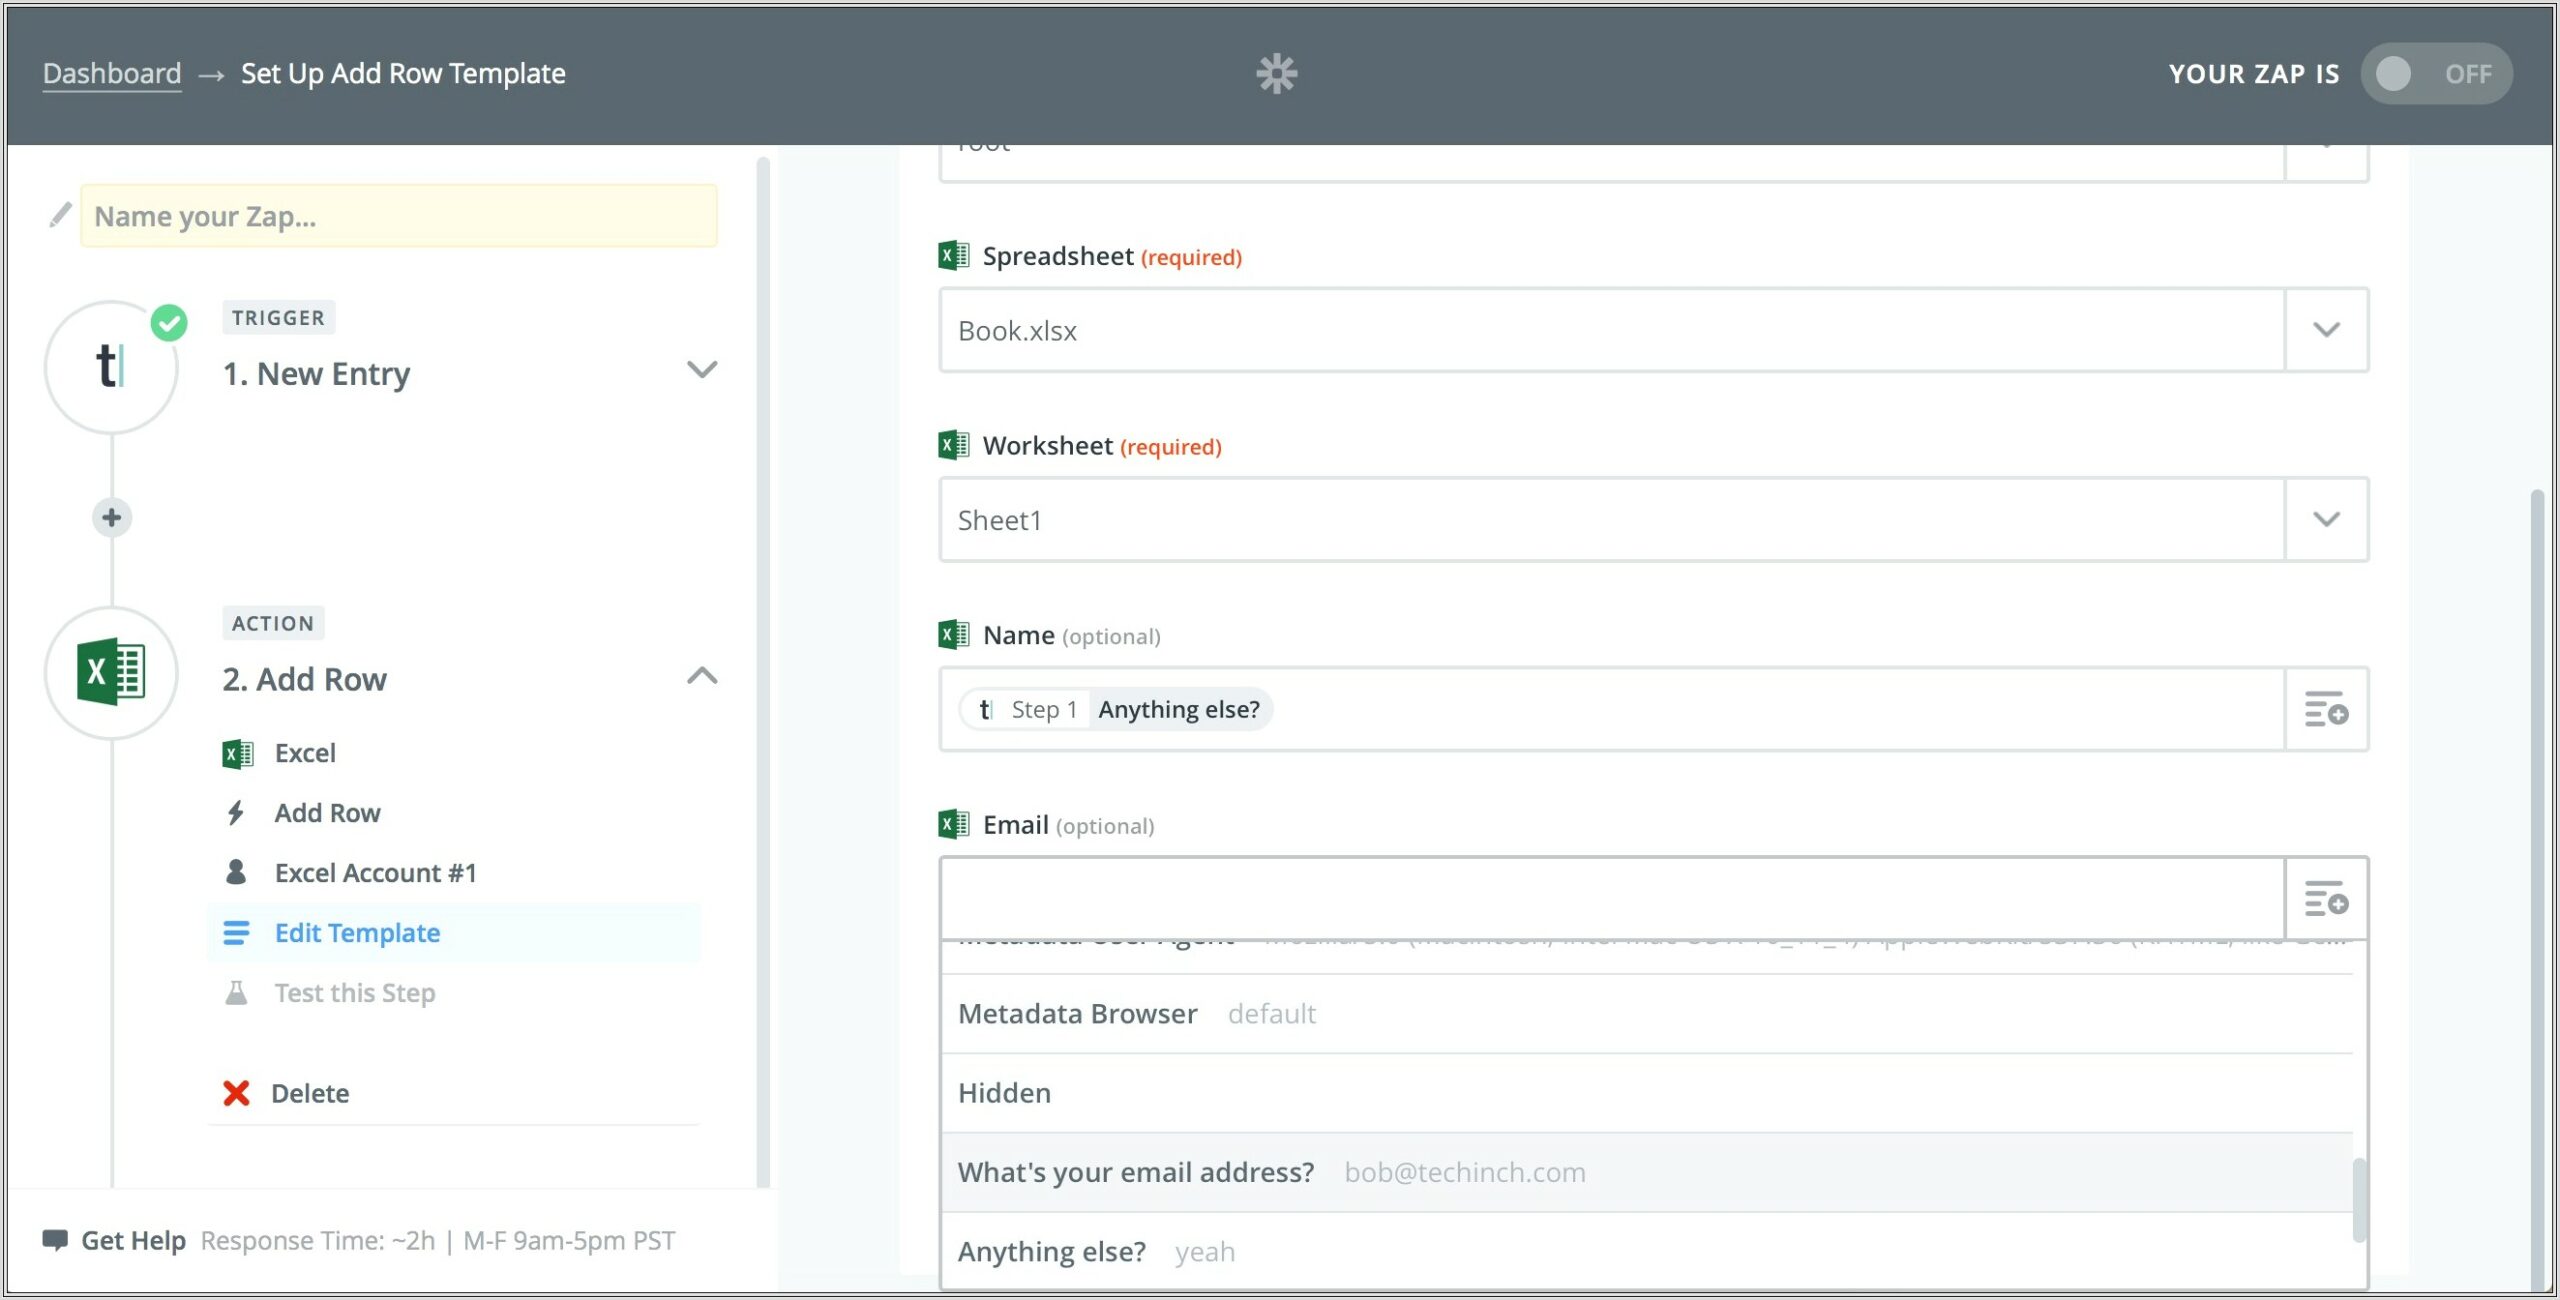
Task: Select the Name your Zap input field
Action: click(x=401, y=214)
